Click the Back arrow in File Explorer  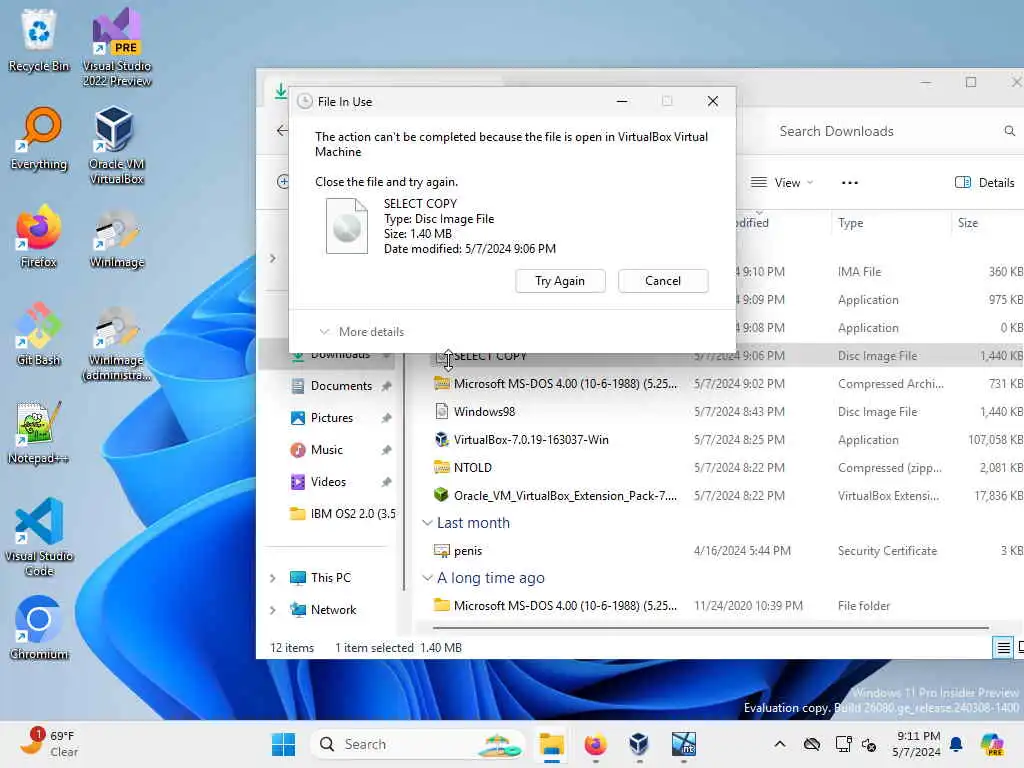click(x=281, y=131)
